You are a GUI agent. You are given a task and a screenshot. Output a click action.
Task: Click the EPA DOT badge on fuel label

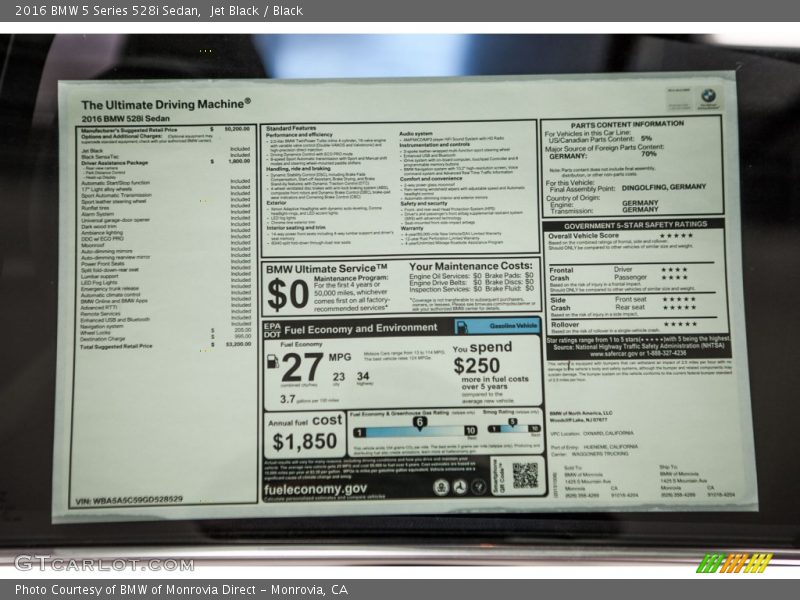pyautogui.click(x=272, y=328)
